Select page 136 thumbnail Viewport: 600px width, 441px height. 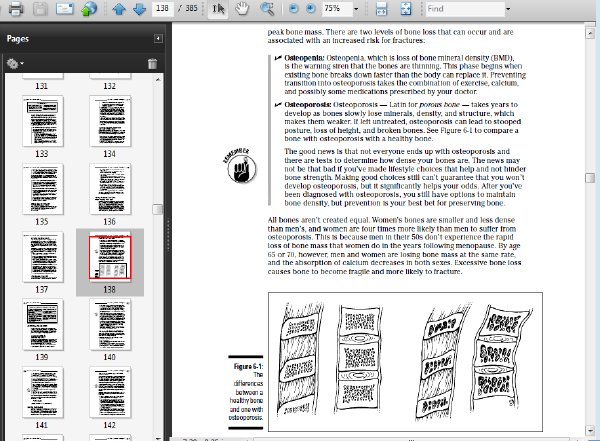pos(110,189)
